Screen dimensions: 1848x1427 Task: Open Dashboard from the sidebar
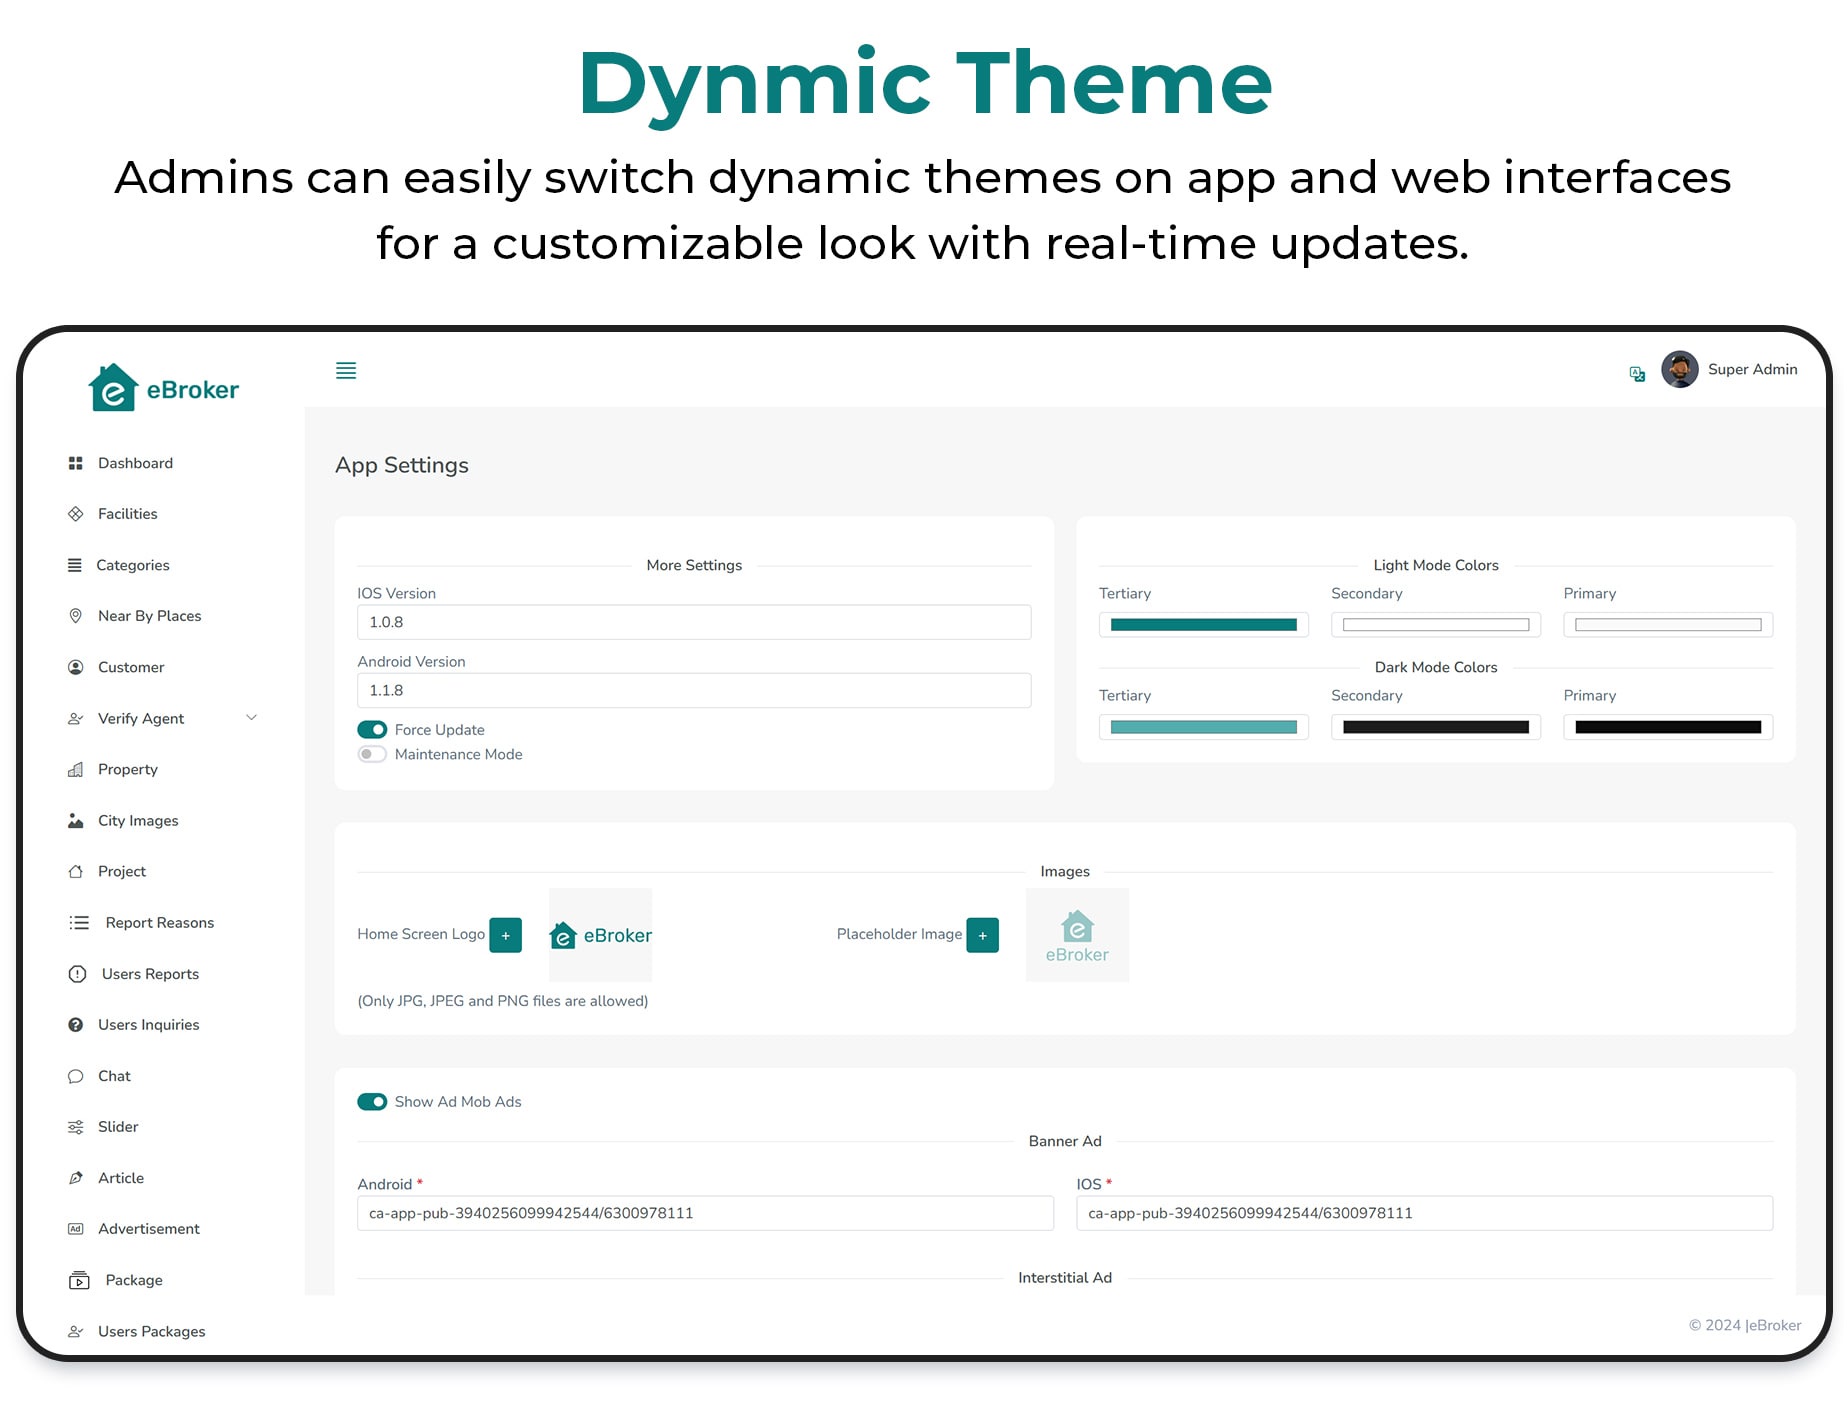point(135,463)
